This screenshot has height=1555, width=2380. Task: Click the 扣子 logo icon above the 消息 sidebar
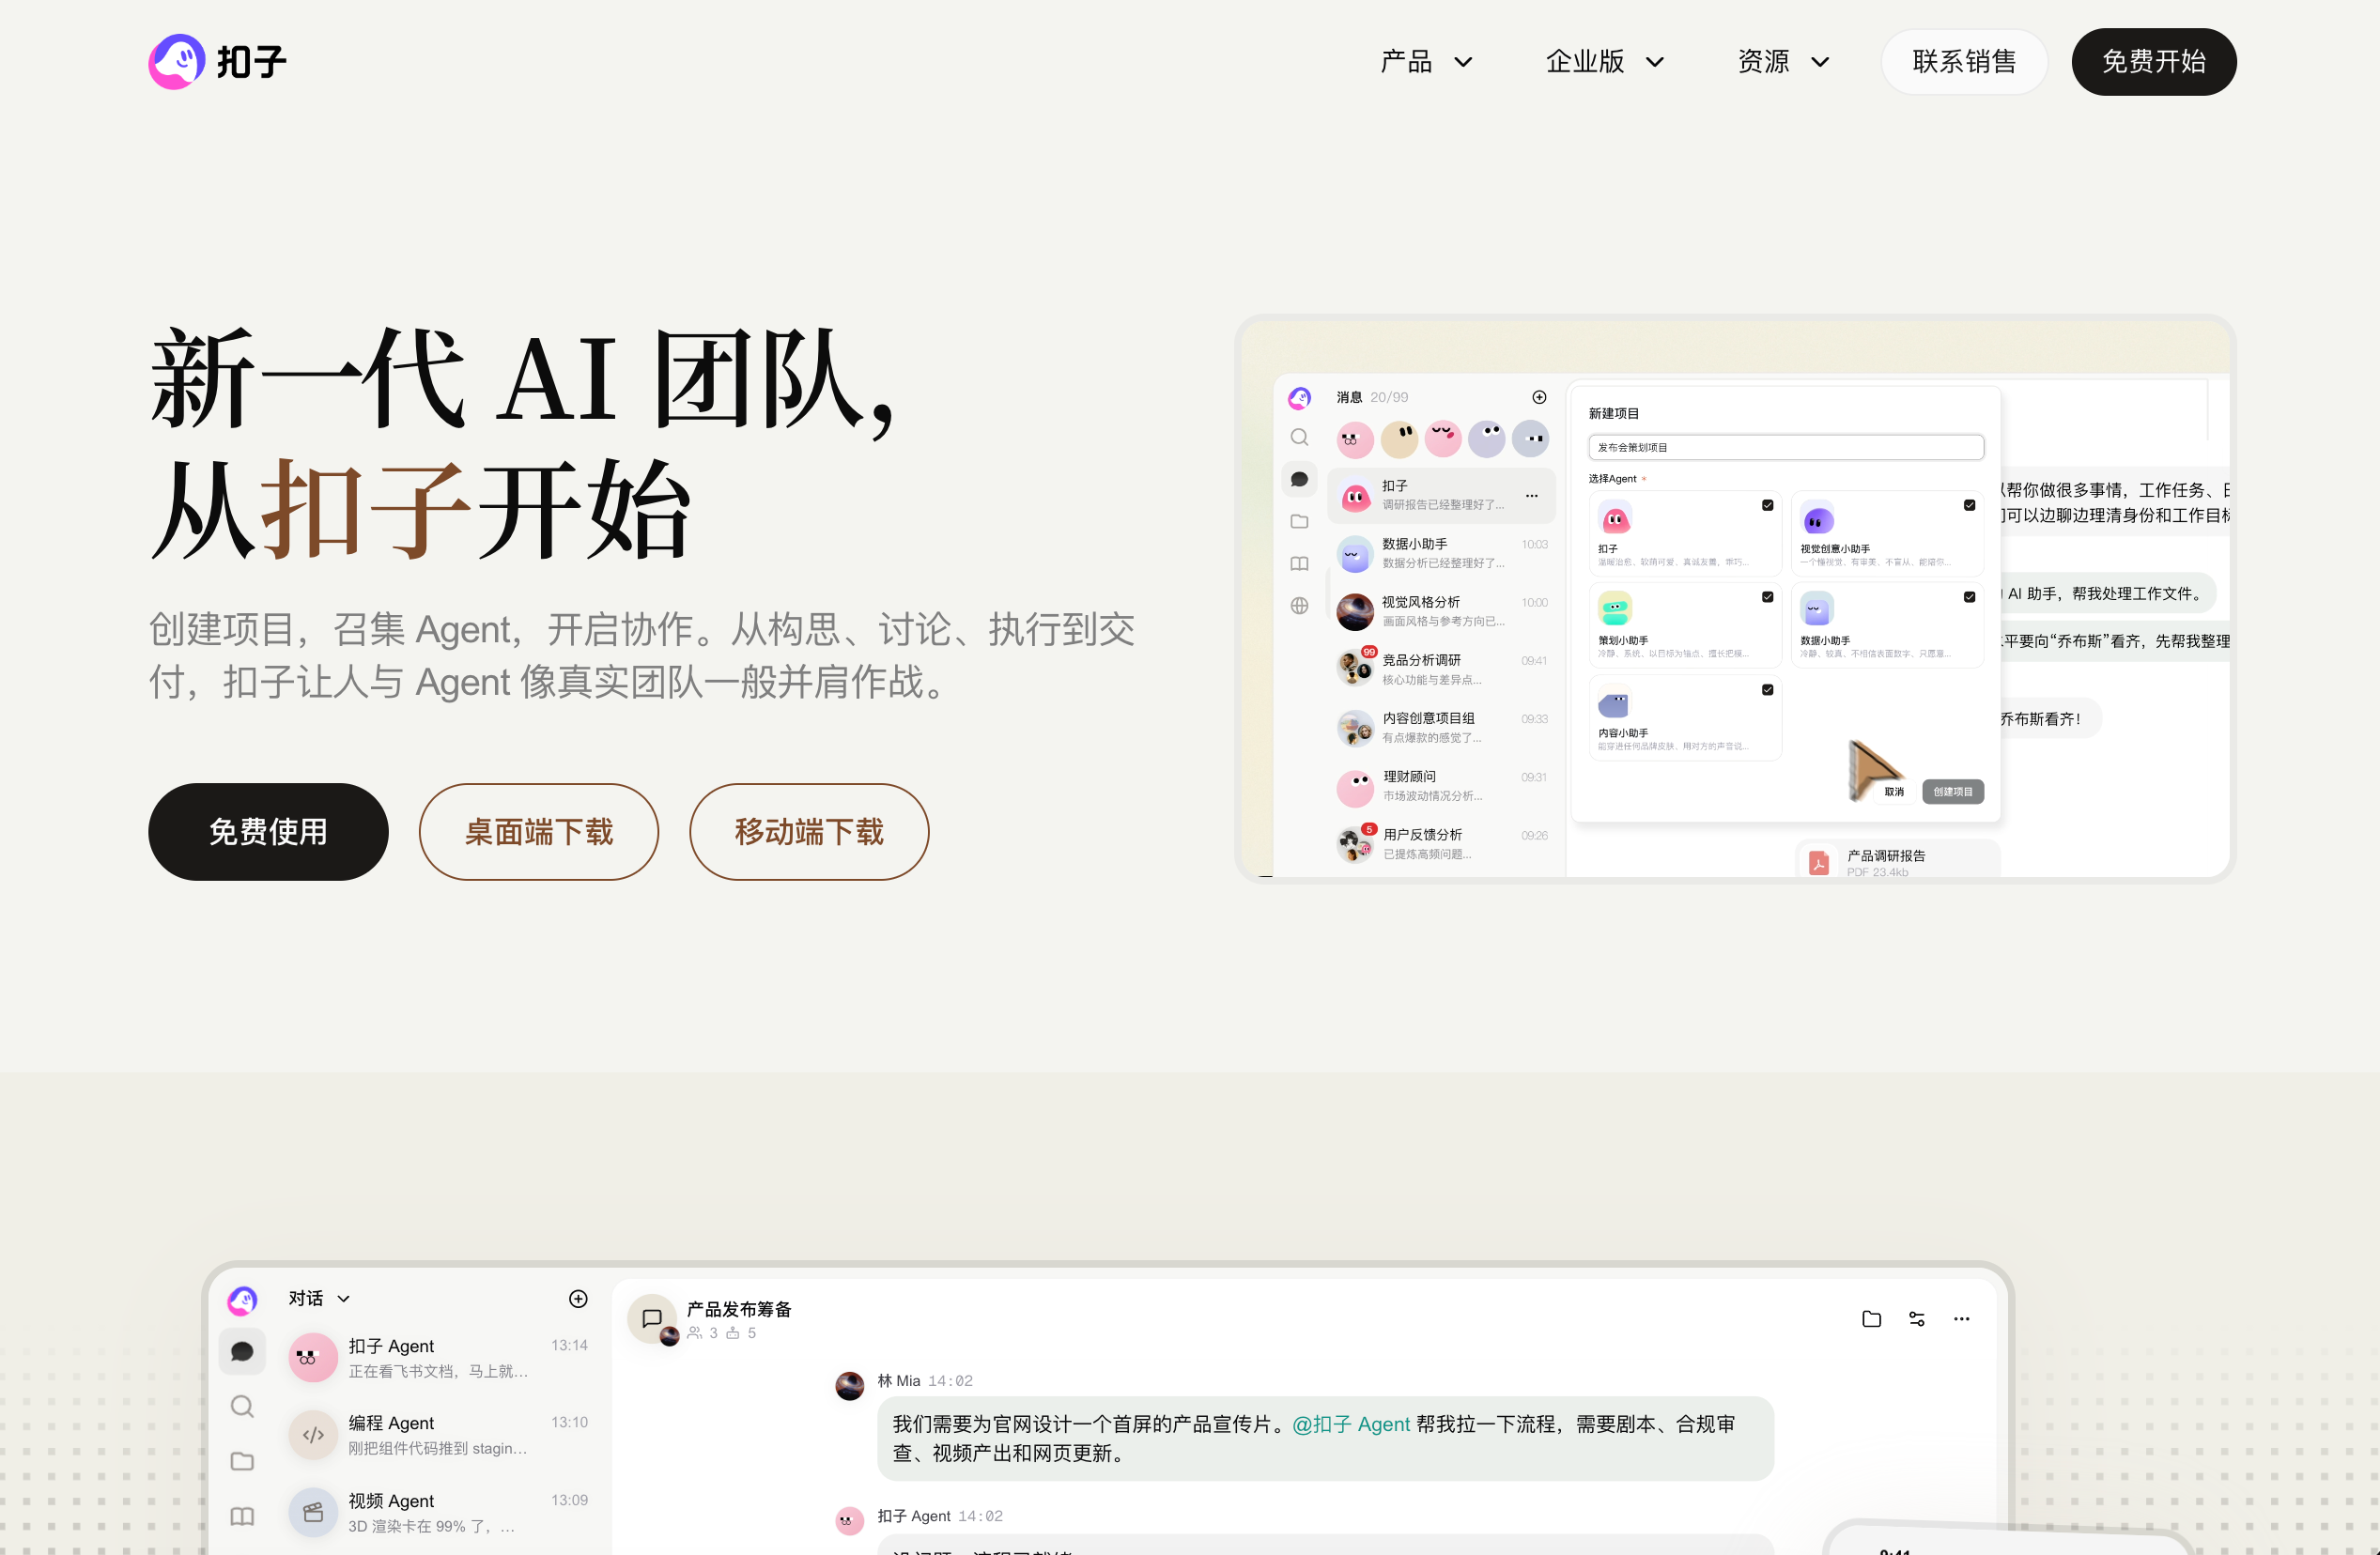pos(1299,398)
